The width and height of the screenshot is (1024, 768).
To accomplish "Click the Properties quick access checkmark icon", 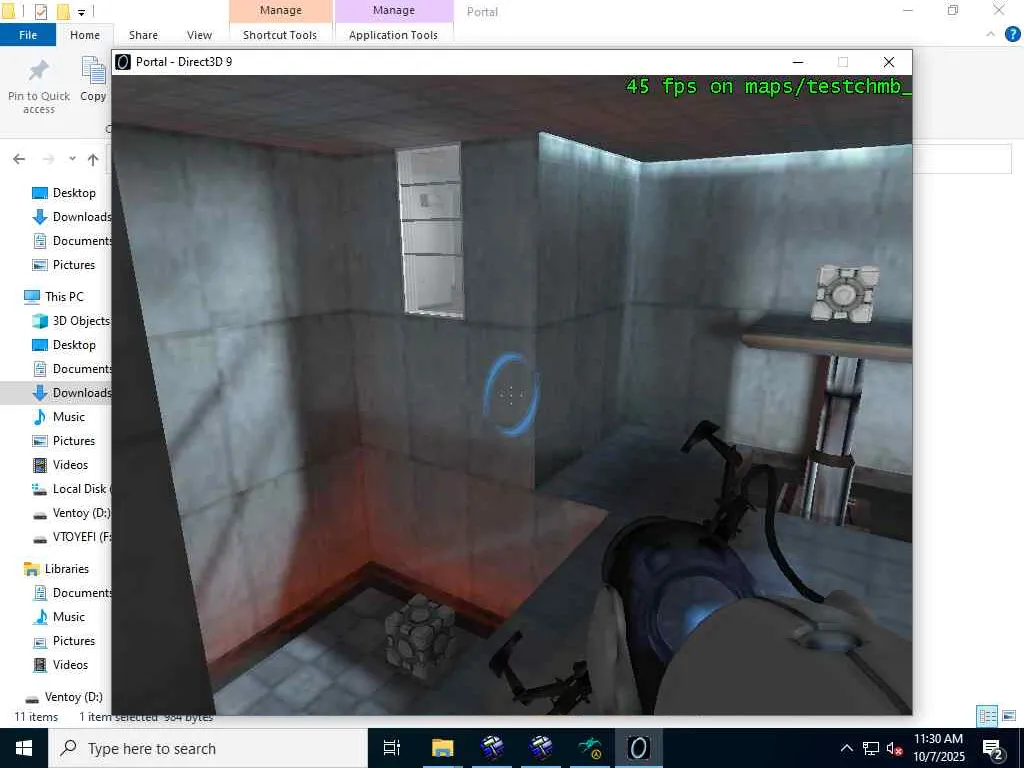I will 40,11.
